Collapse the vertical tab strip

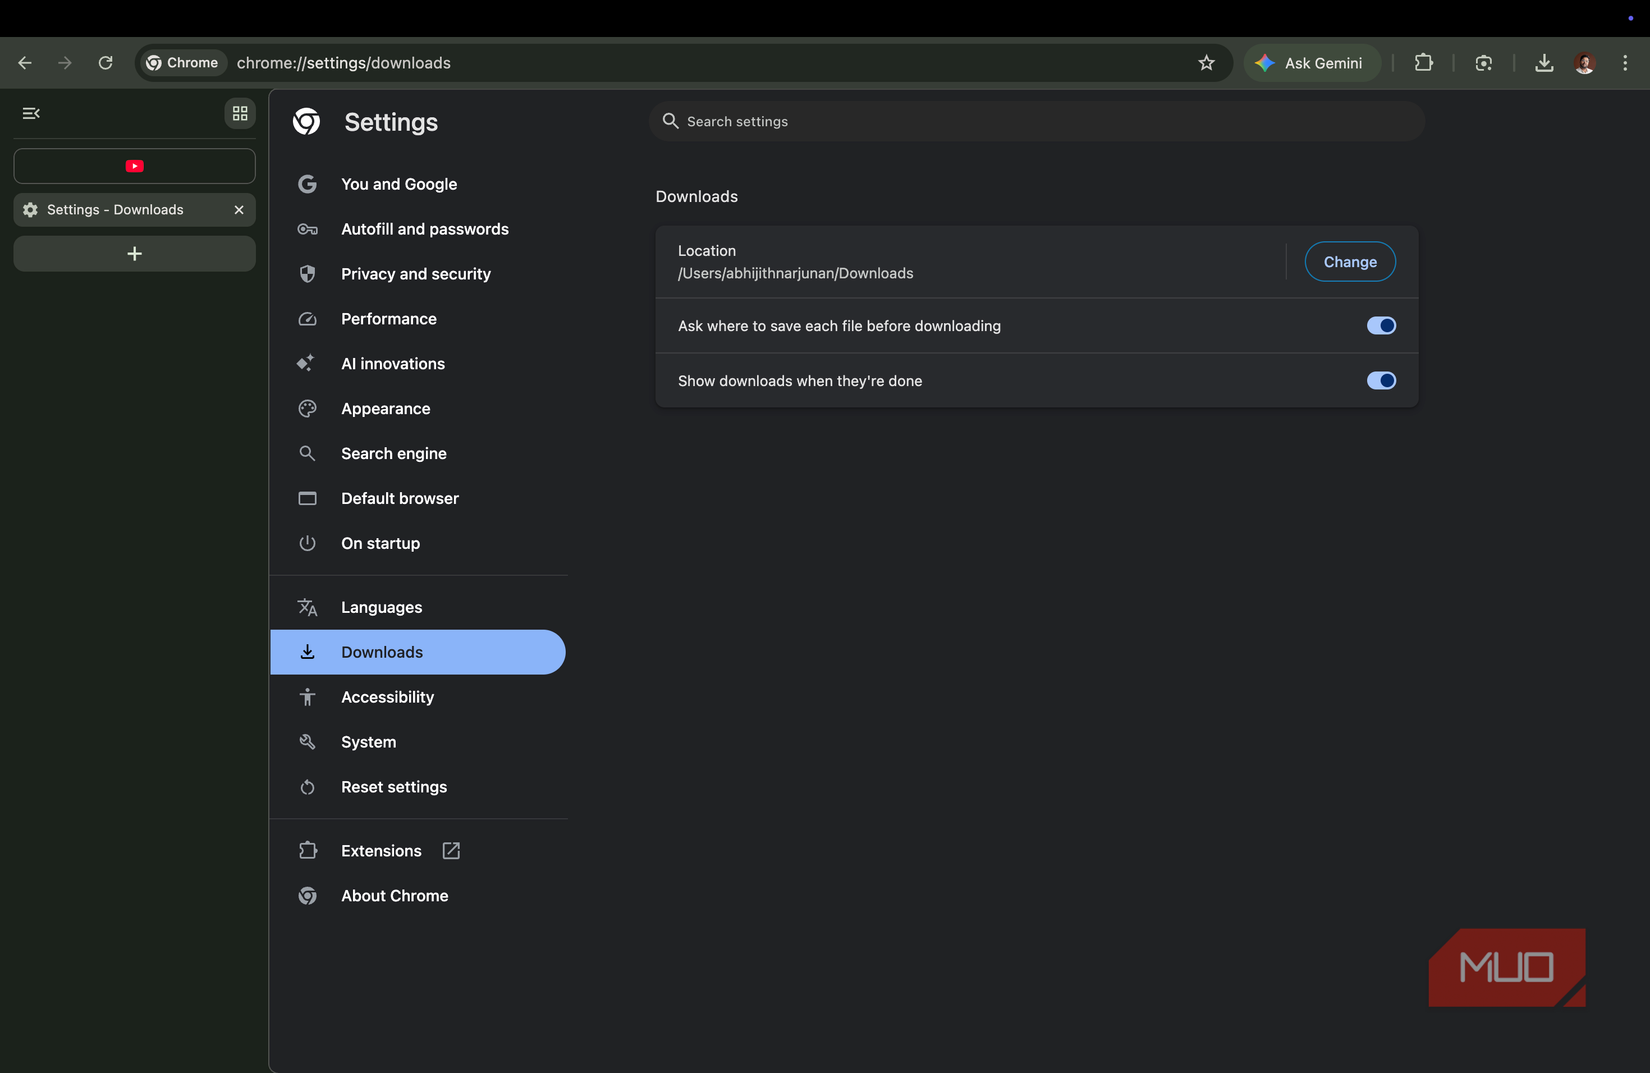pyautogui.click(x=30, y=113)
